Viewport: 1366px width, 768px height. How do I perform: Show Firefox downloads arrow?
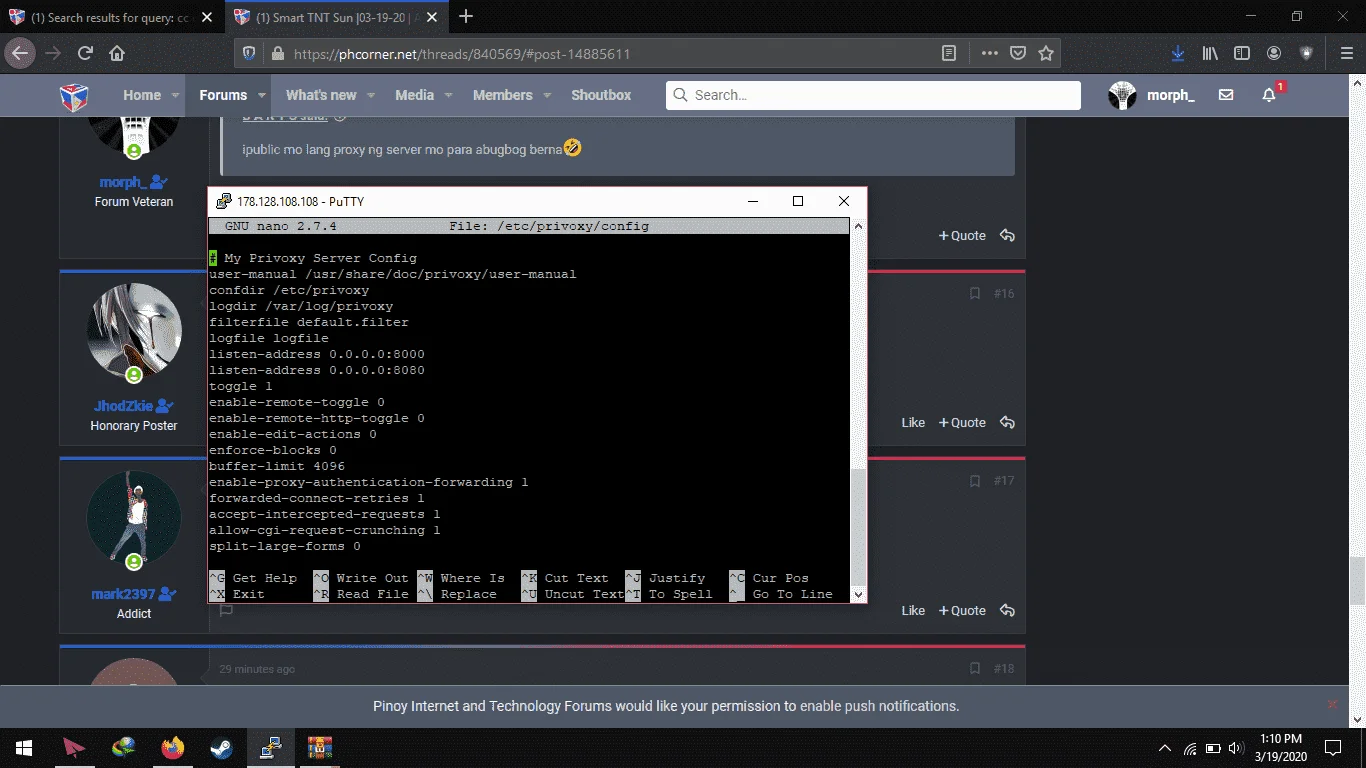pyautogui.click(x=1178, y=53)
